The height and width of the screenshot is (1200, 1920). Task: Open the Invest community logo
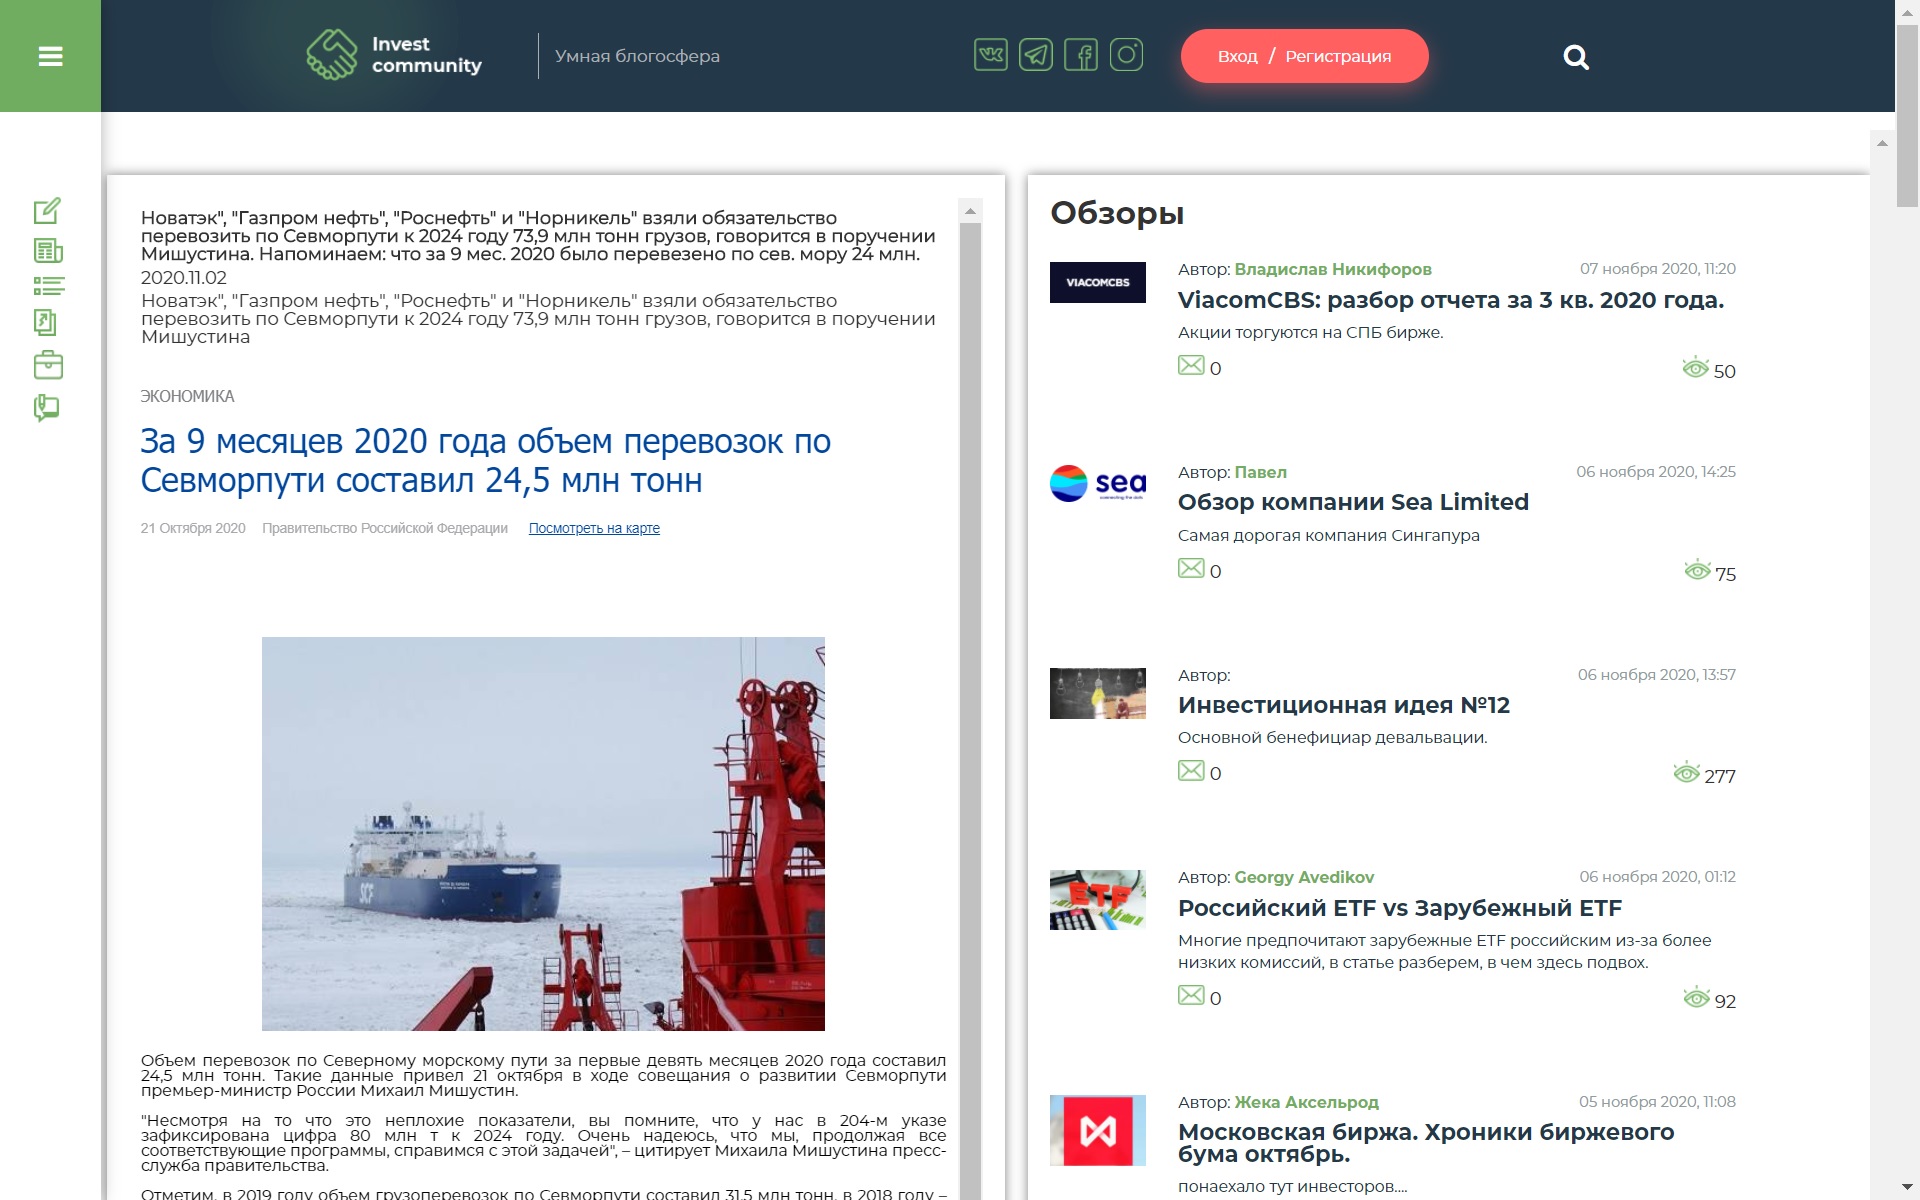point(394,55)
